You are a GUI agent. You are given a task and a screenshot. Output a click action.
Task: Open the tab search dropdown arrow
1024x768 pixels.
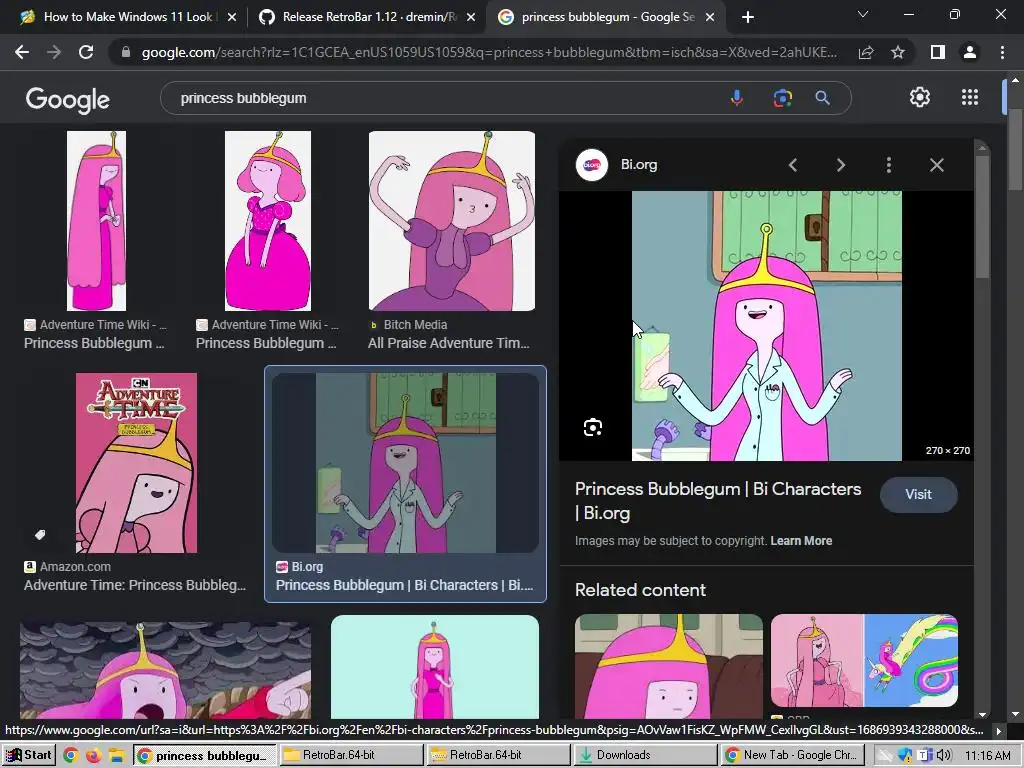(863, 14)
